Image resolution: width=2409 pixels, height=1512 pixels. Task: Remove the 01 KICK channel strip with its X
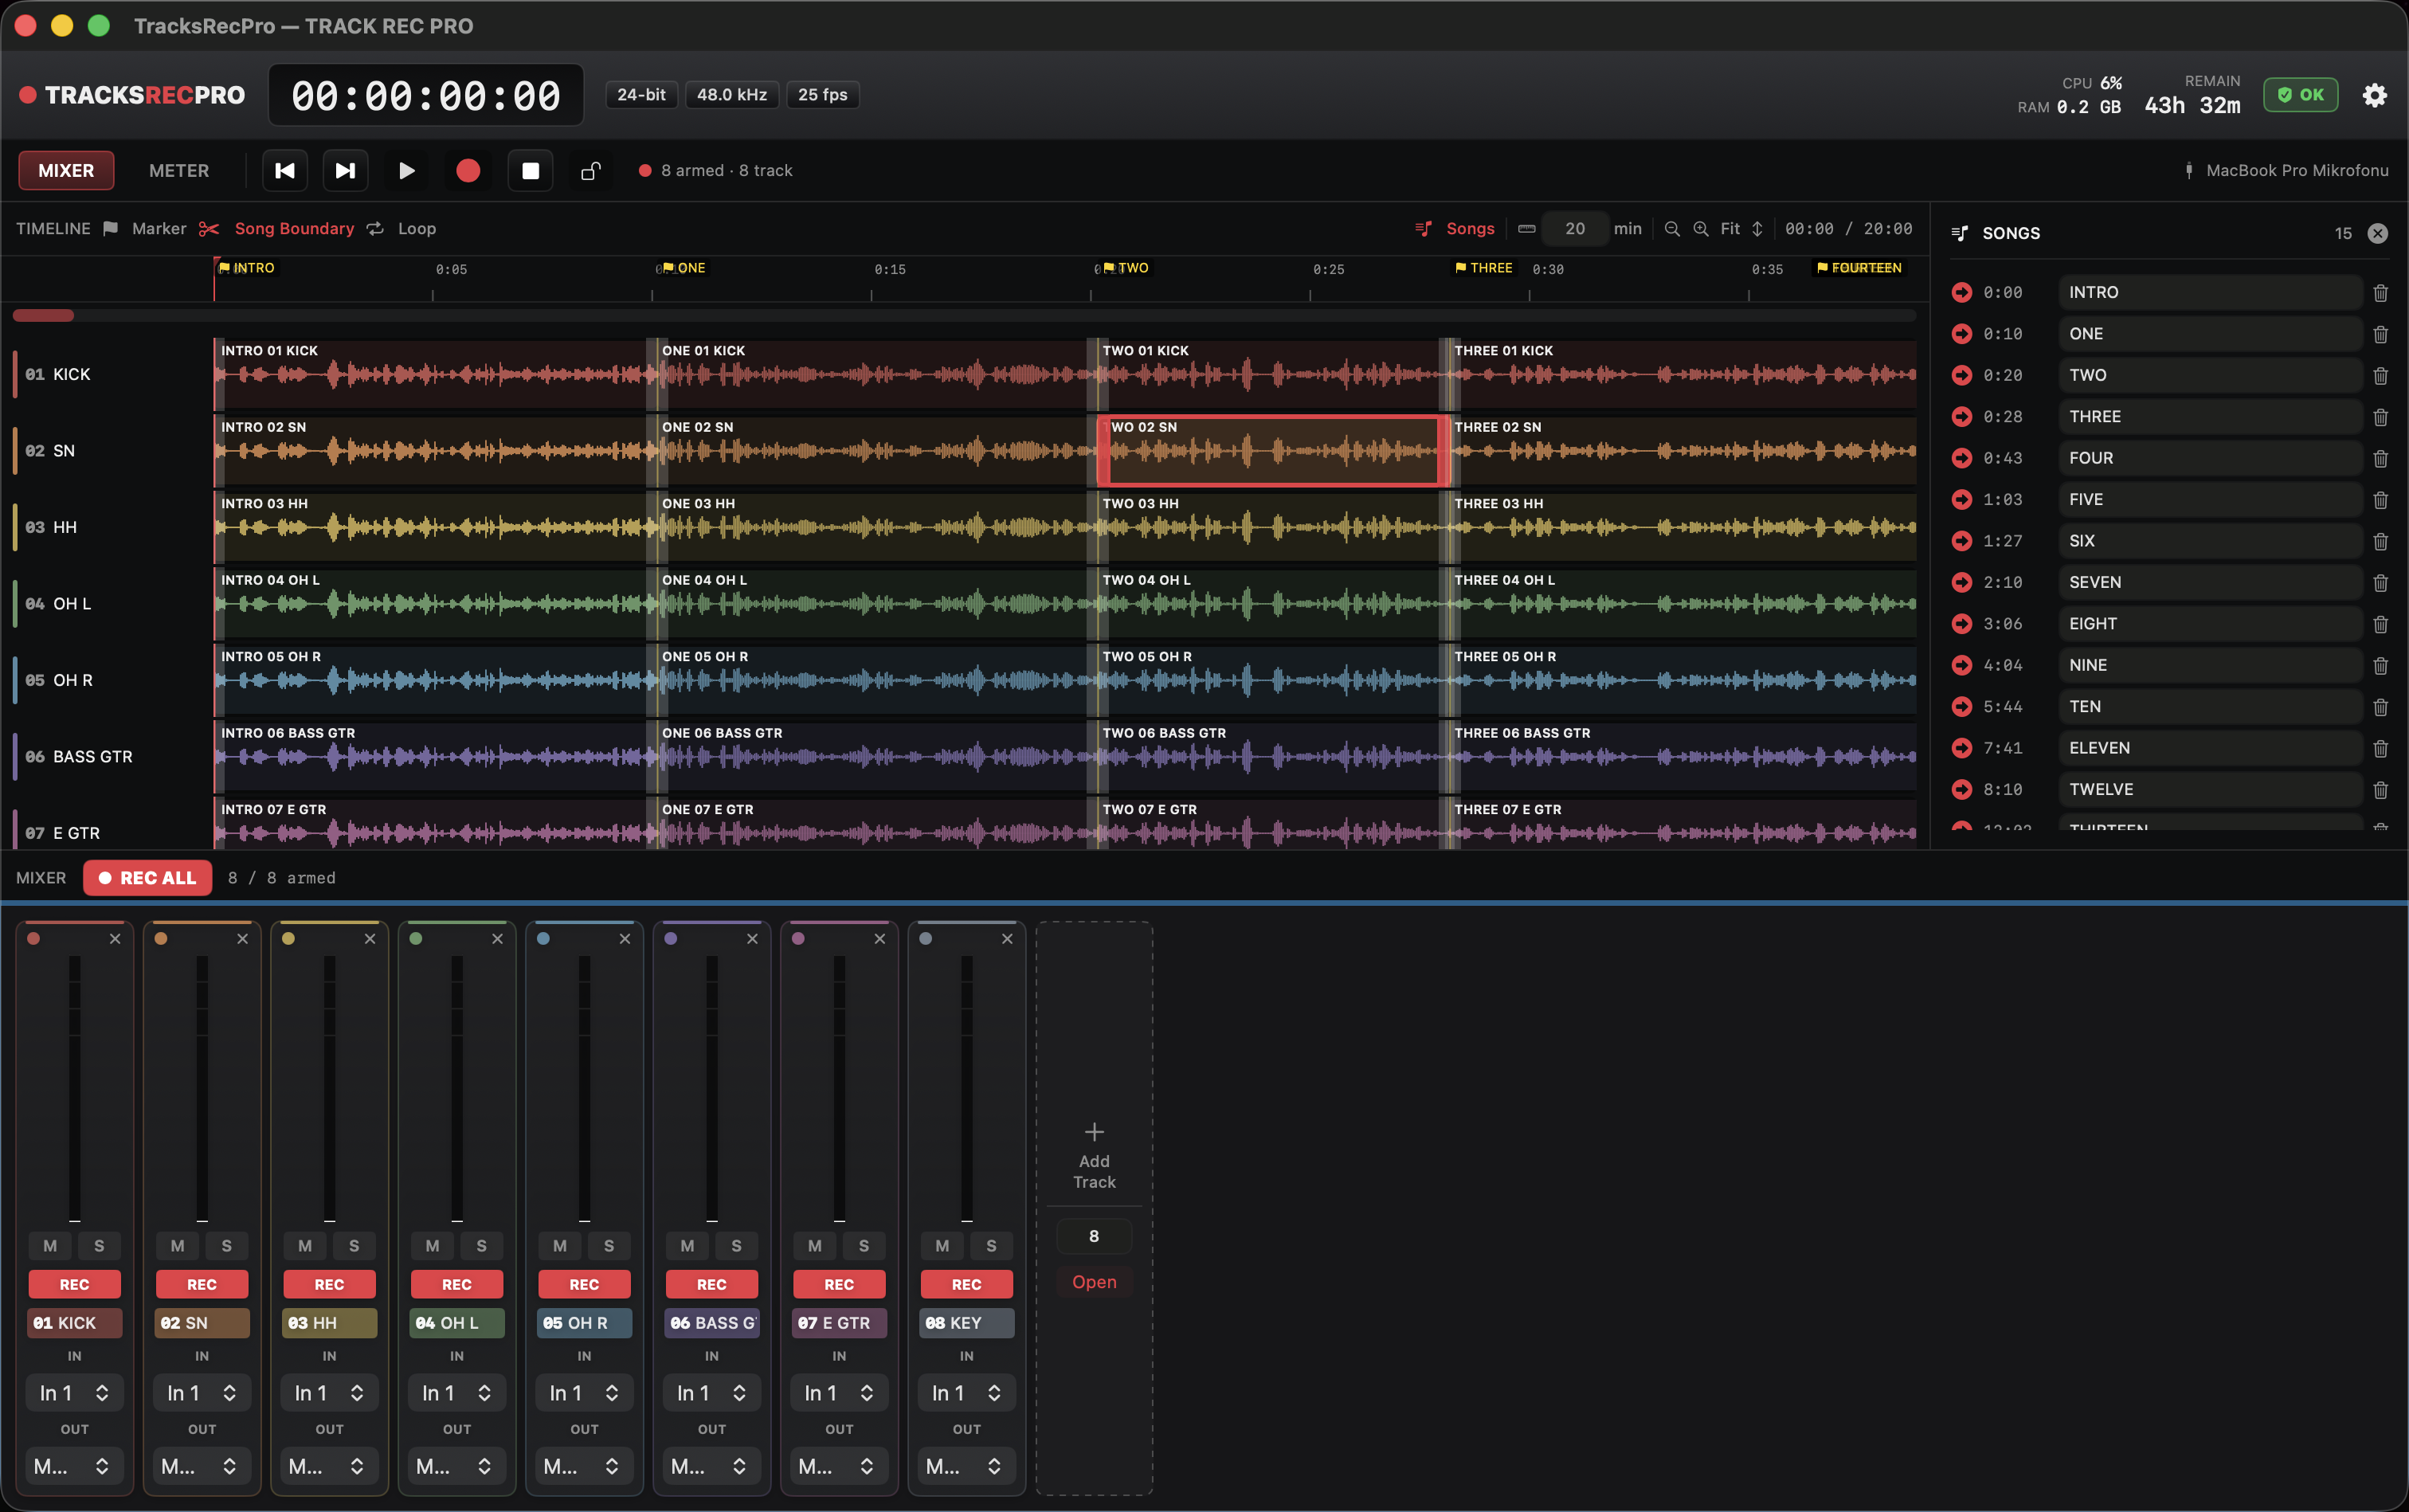click(x=115, y=939)
